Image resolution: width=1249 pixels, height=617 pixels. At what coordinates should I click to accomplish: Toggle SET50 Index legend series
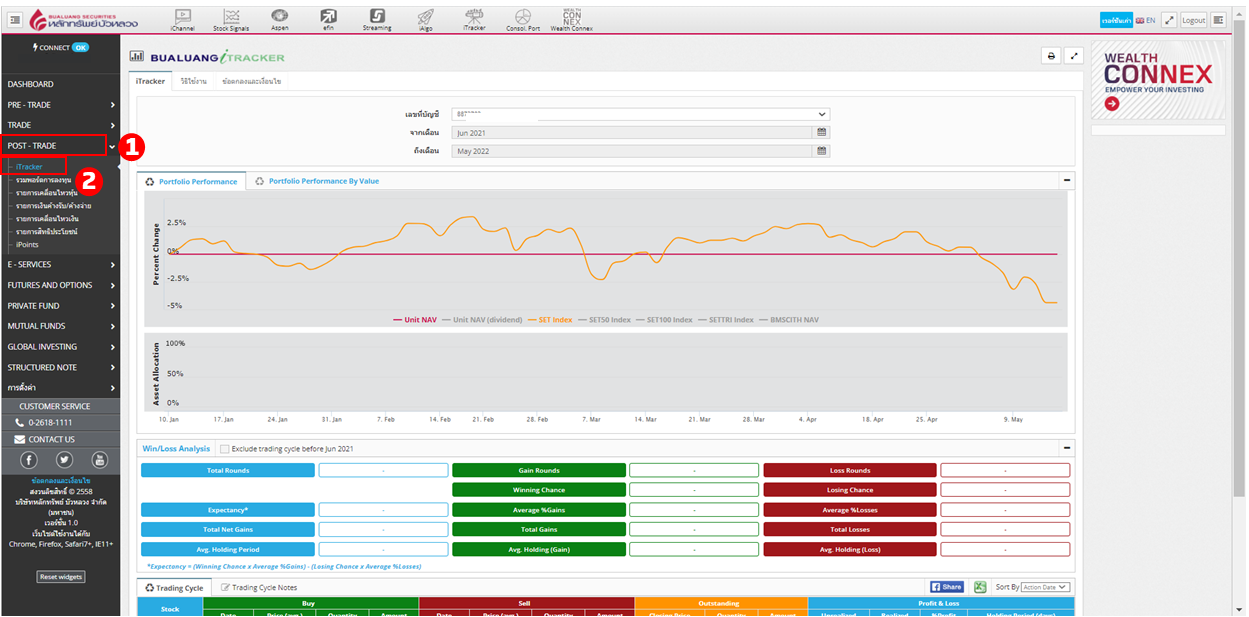(x=604, y=320)
